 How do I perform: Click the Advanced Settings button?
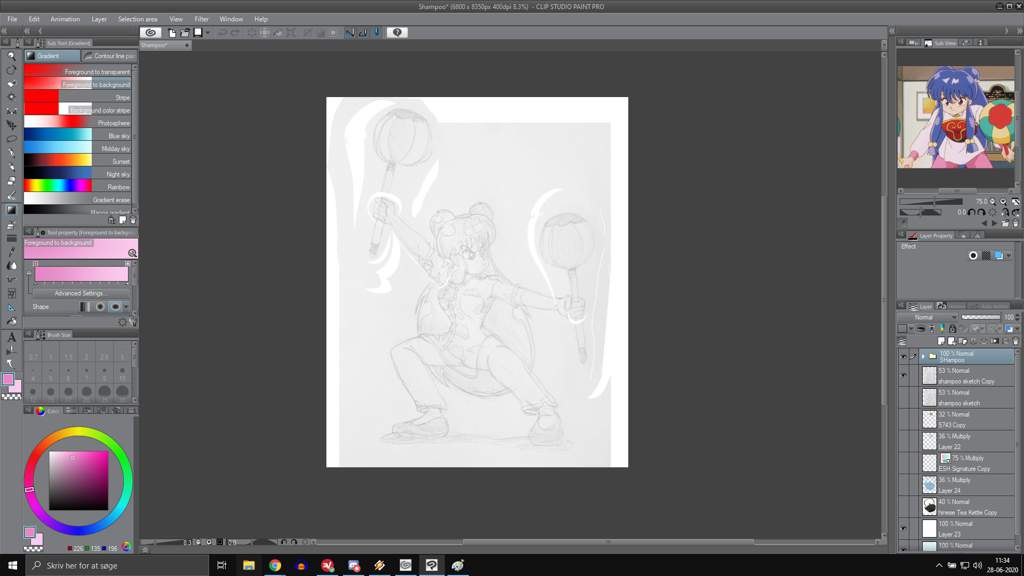click(78, 293)
